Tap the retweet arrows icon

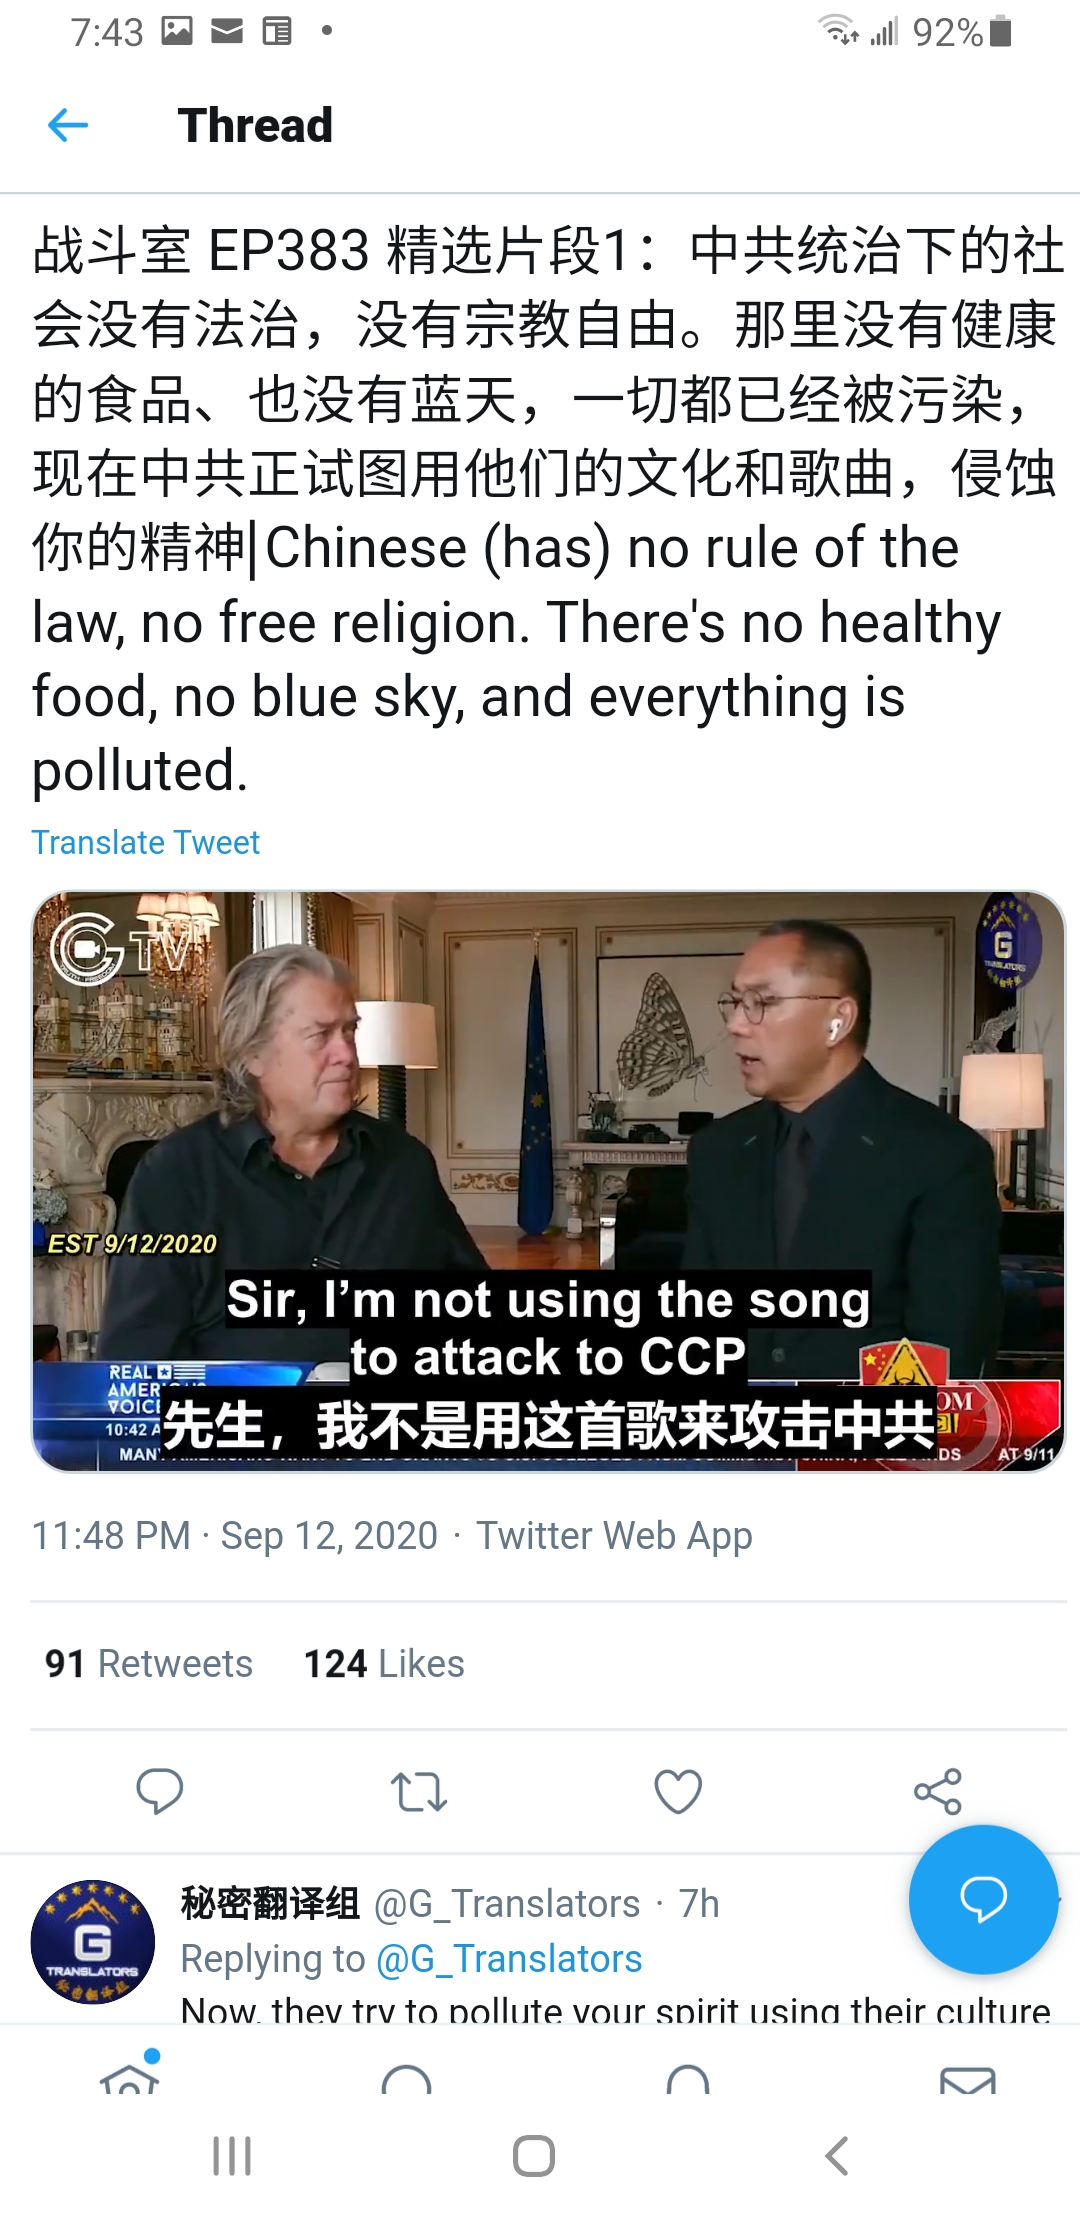(x=419, y=1791)
